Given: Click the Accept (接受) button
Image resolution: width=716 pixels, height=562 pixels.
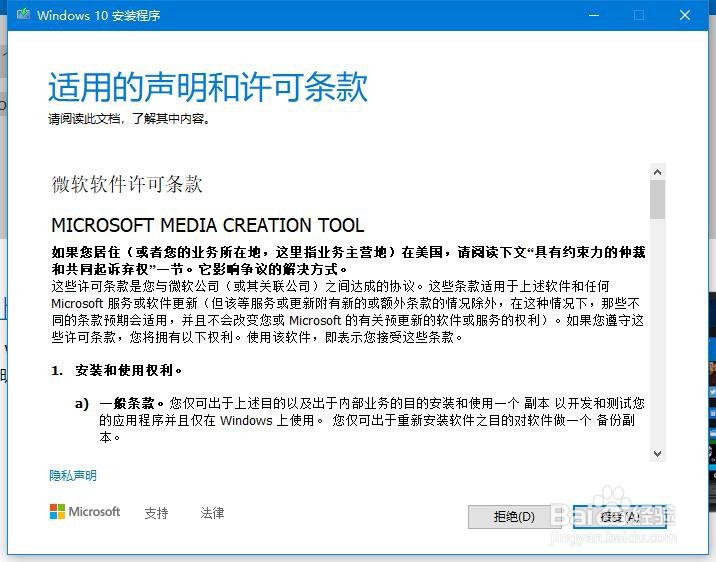Looking at the screenshot, I should 620,517.
